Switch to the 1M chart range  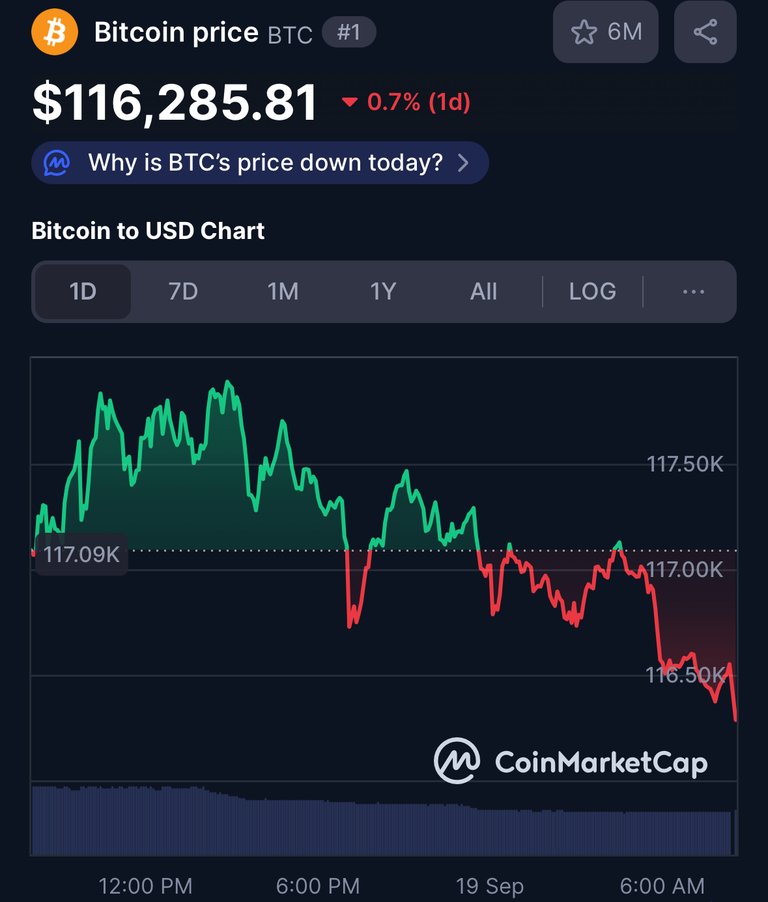[x=283, y=292]
